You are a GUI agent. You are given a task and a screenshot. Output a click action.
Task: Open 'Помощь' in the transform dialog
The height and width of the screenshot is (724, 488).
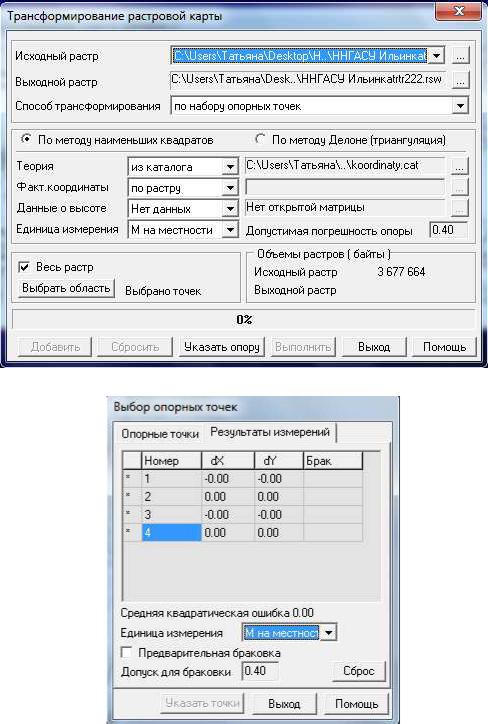444,347
